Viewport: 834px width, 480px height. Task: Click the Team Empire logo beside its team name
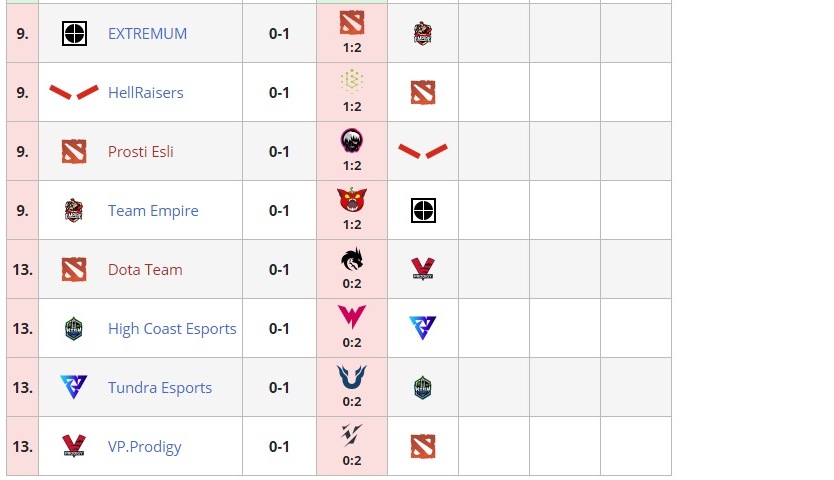point(74,211)
